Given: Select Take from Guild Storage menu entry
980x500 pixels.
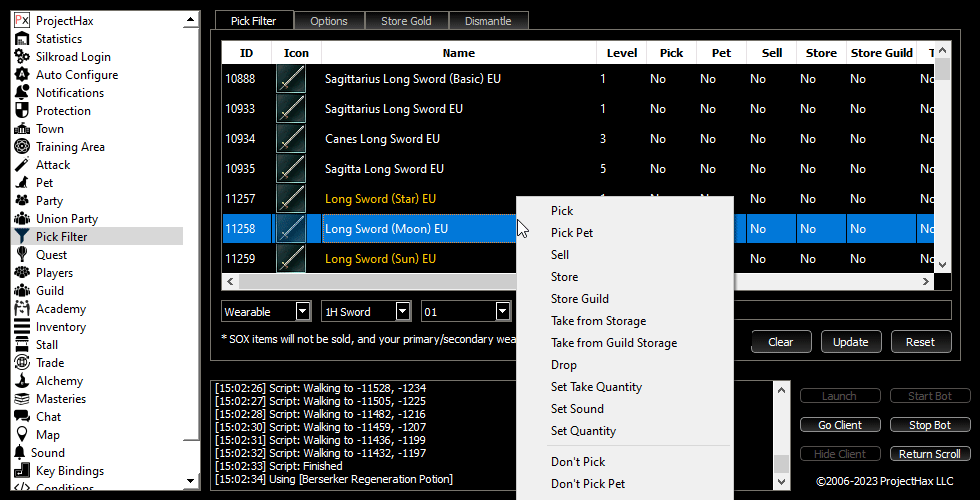Looking at the screenshot, I should (613, 343).
